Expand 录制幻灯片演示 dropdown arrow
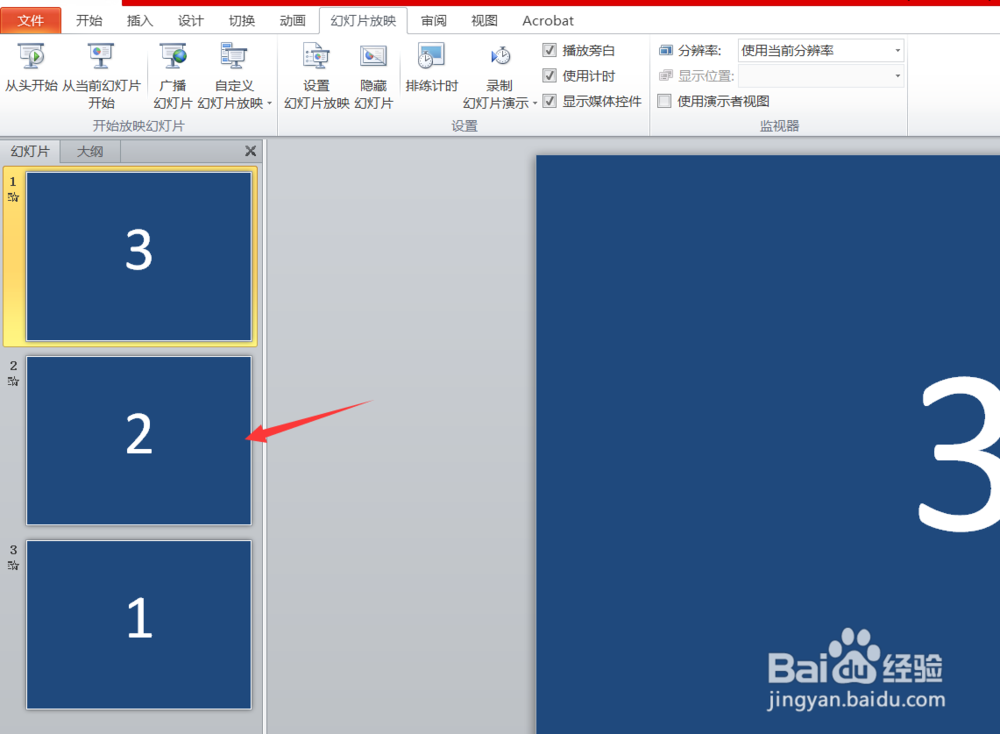This screenshot has width=1000, height=734. (534, 103)
